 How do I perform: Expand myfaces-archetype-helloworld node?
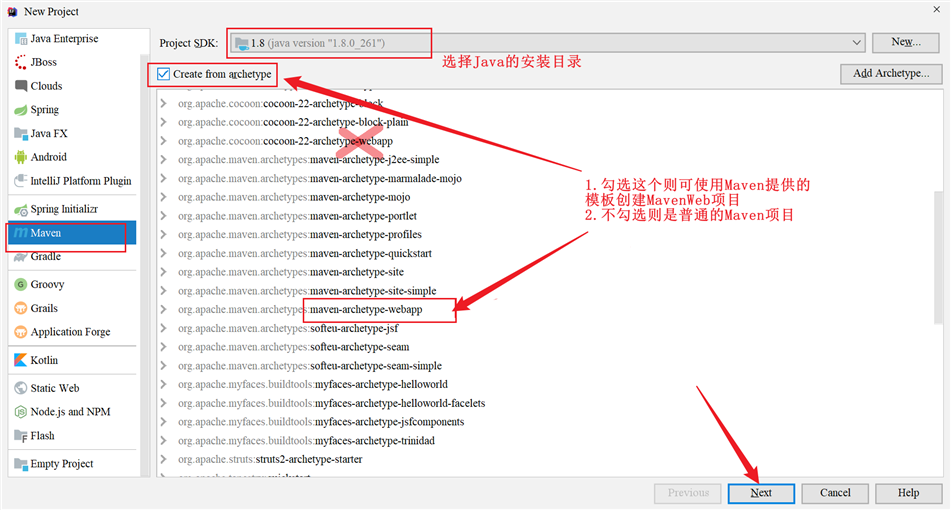tap(163, 384)
